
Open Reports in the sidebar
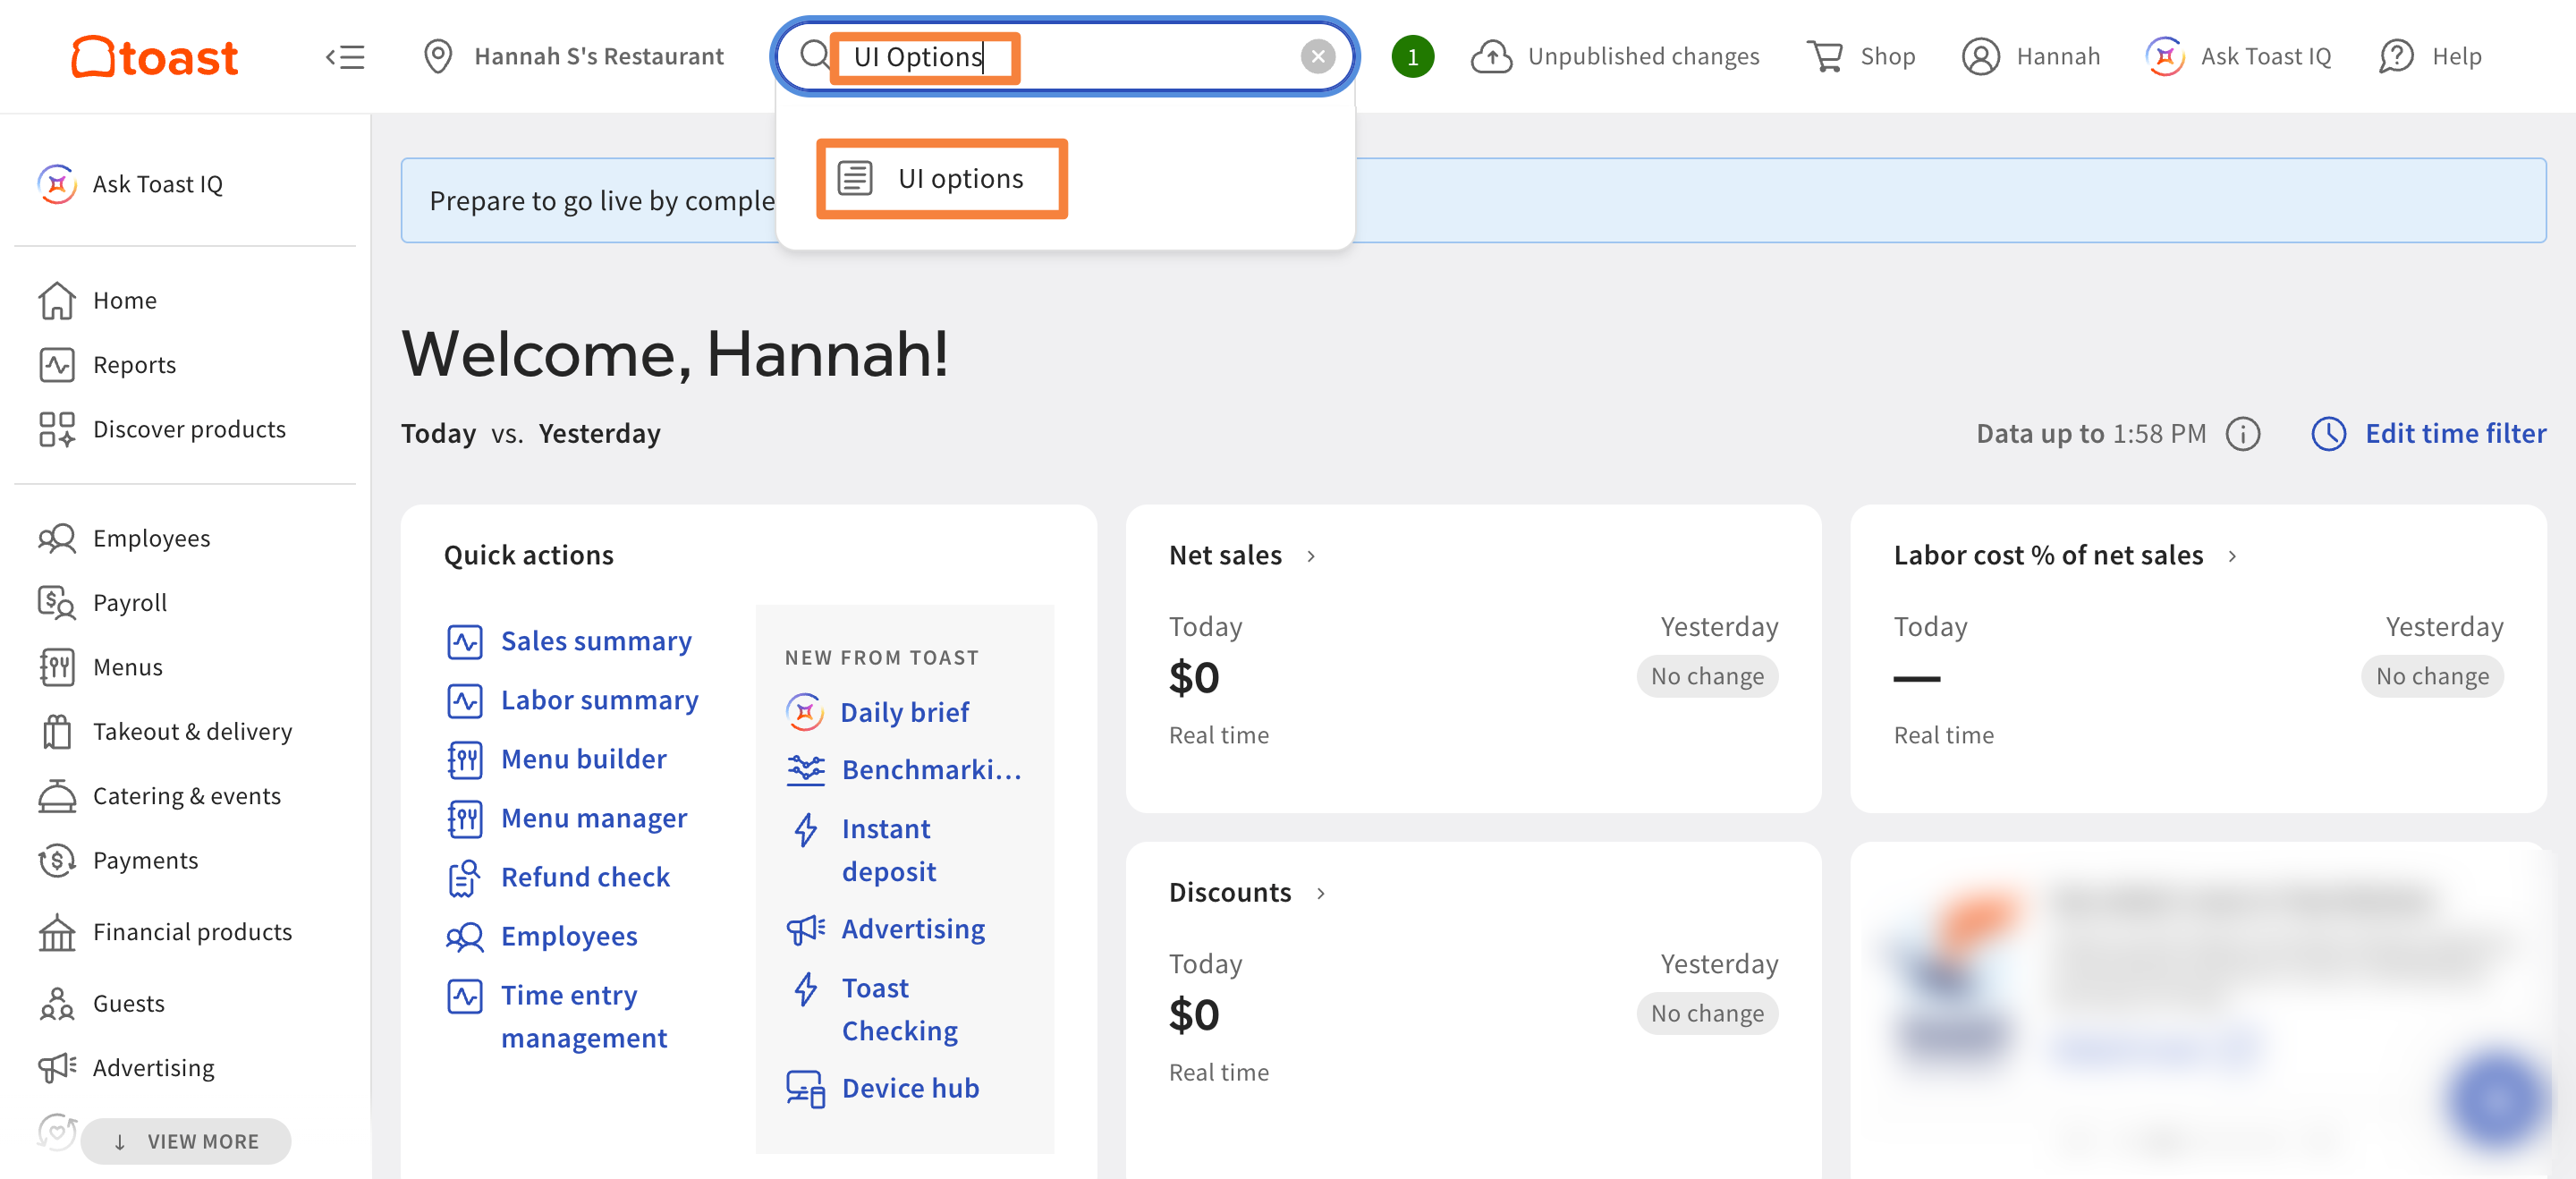(x=134, y=365)
